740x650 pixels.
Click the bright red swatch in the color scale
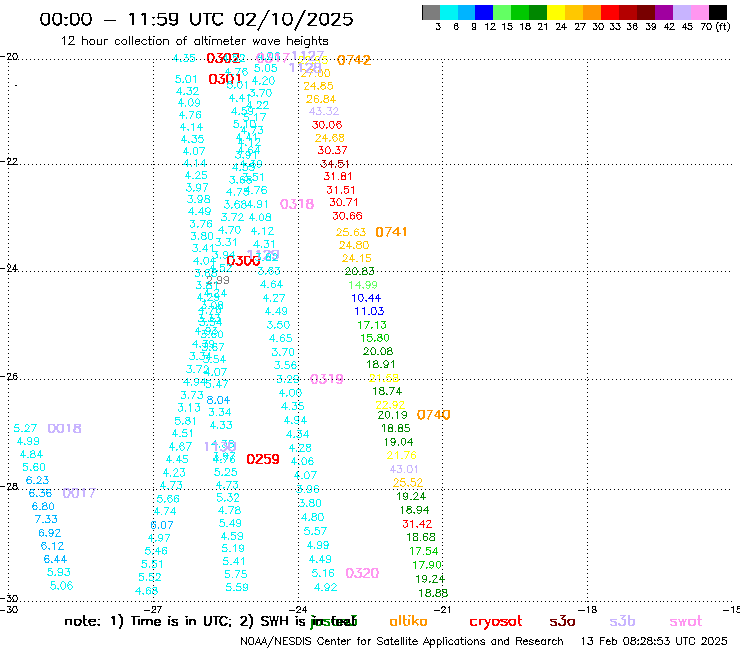tap(610, 12)
